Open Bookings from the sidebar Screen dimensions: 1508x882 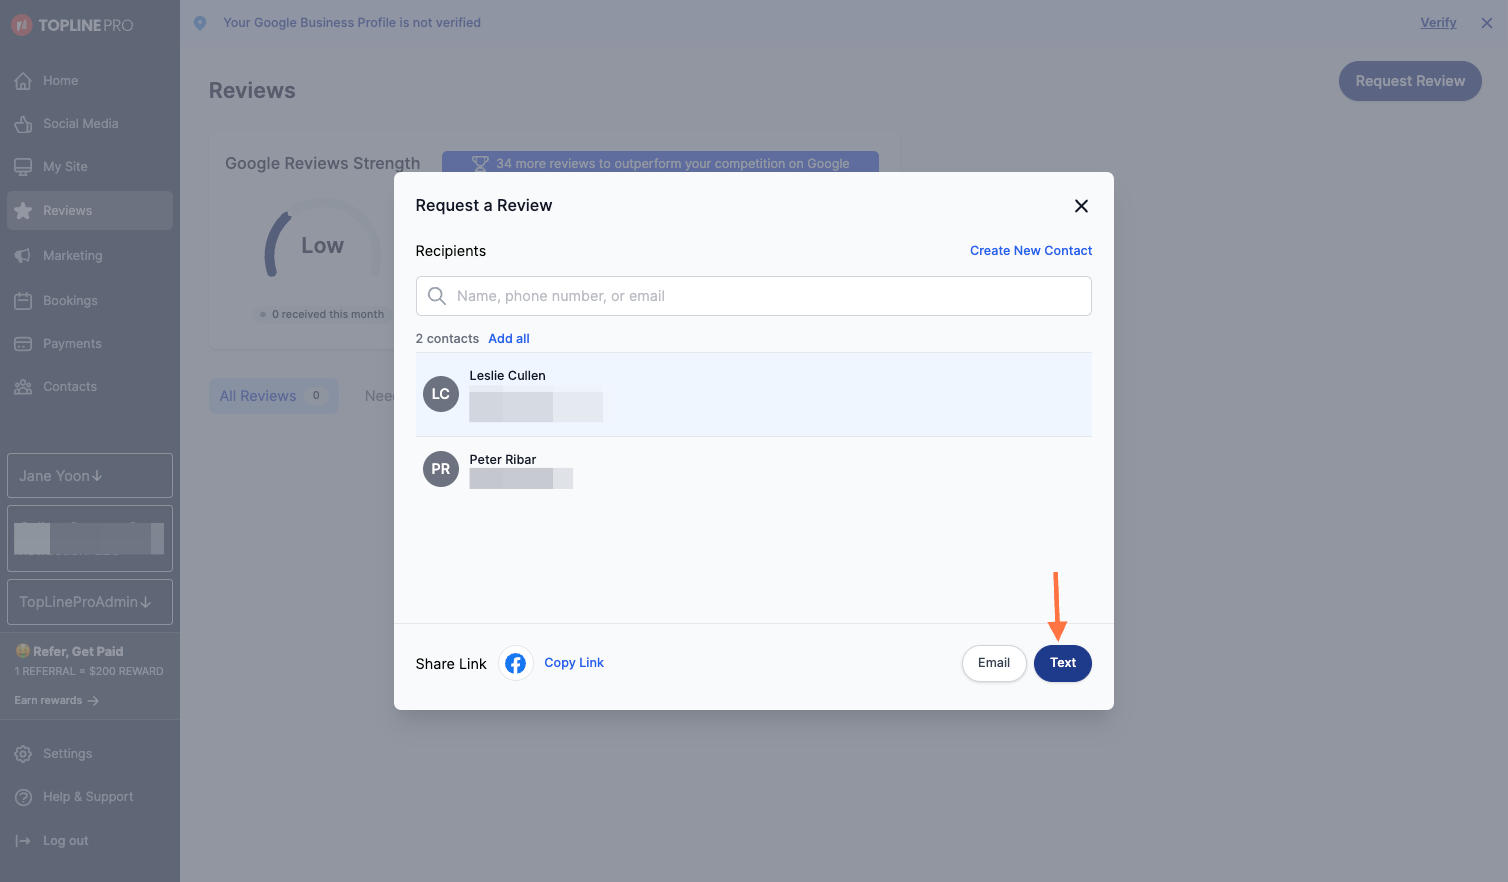point(90,301)
